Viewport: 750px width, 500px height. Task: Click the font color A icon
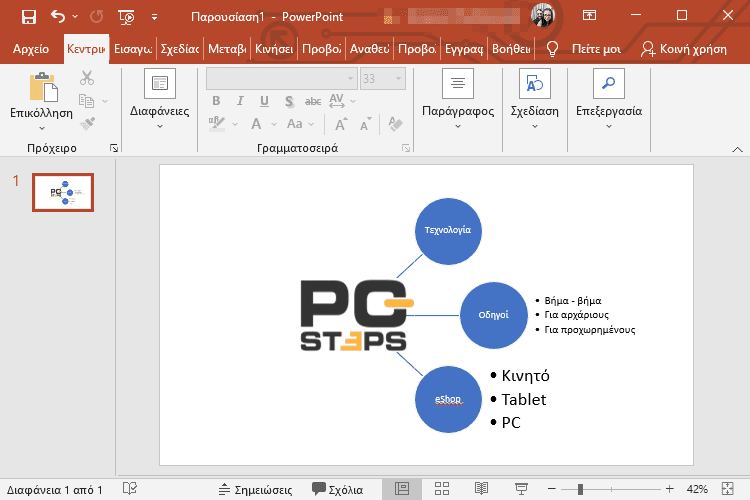(256, 124)
